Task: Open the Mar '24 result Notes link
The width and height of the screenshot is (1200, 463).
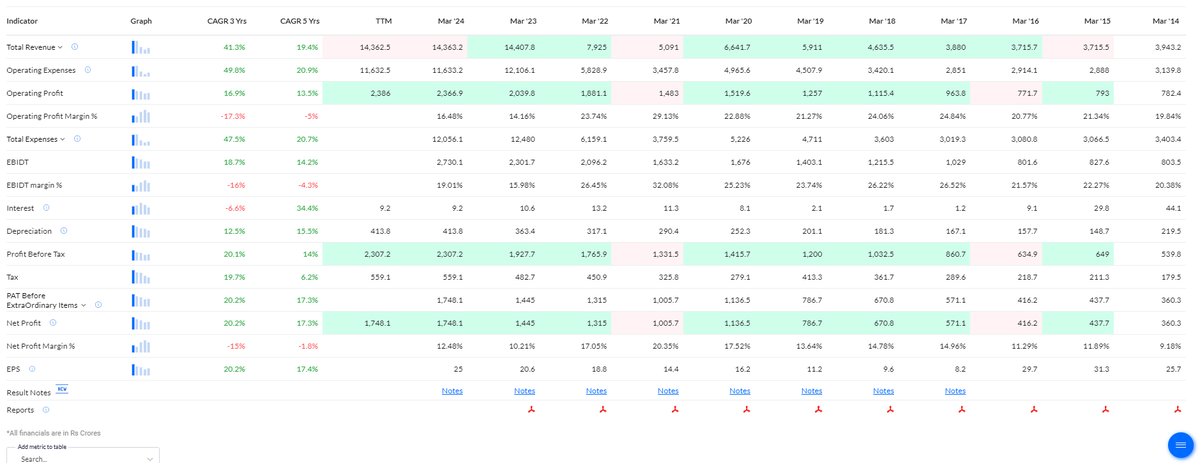Action: click(452, 391)
